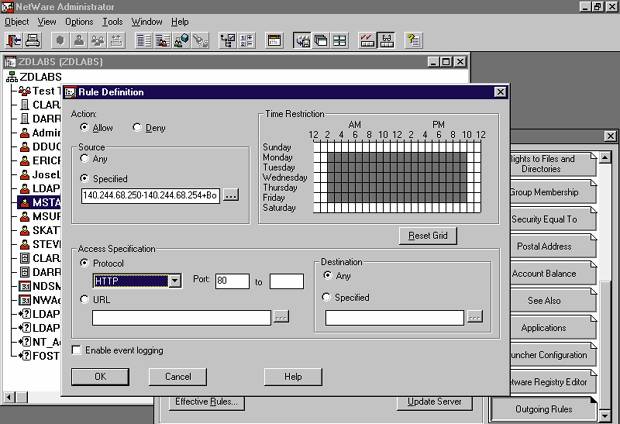
Task: Select the ZDLABS root tree icon
Action: (11, 77)
